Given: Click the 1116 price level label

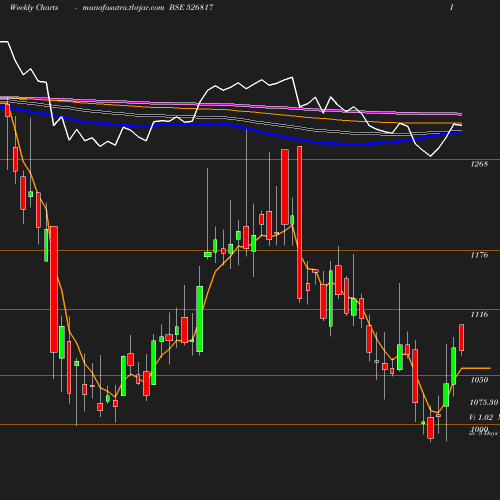Looking at the screenshot, I should (x=479, y=314).
